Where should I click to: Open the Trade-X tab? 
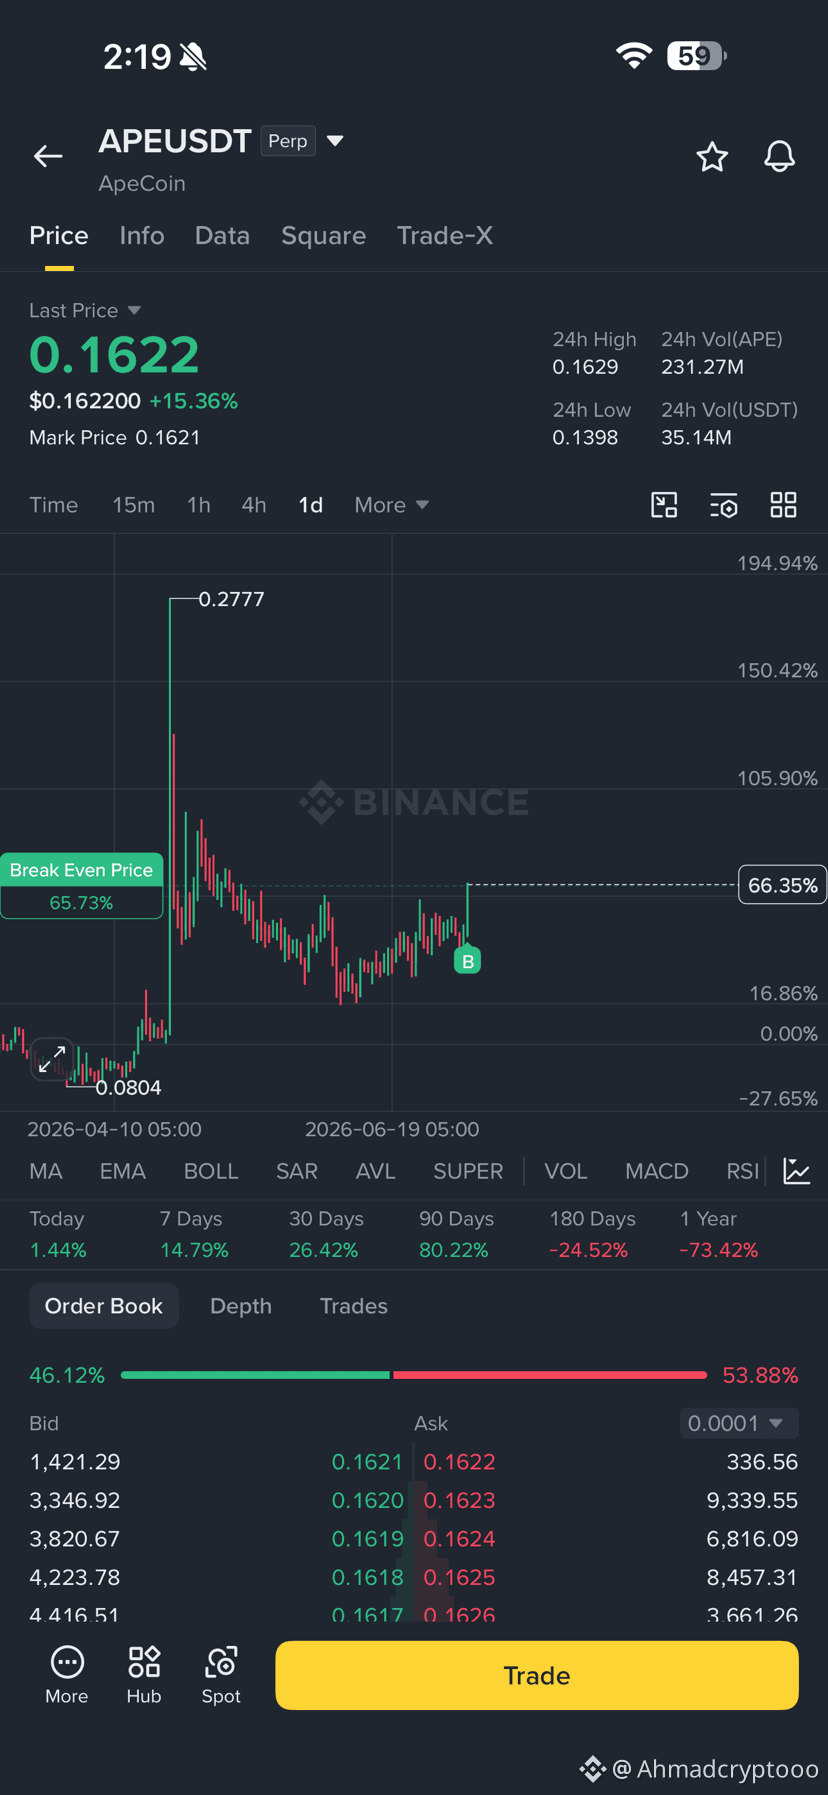click(x=445, y=236)
